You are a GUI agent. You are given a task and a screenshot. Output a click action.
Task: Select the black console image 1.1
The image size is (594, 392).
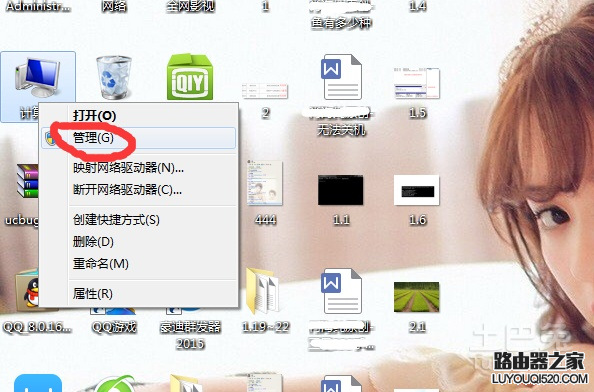[341, 190]
